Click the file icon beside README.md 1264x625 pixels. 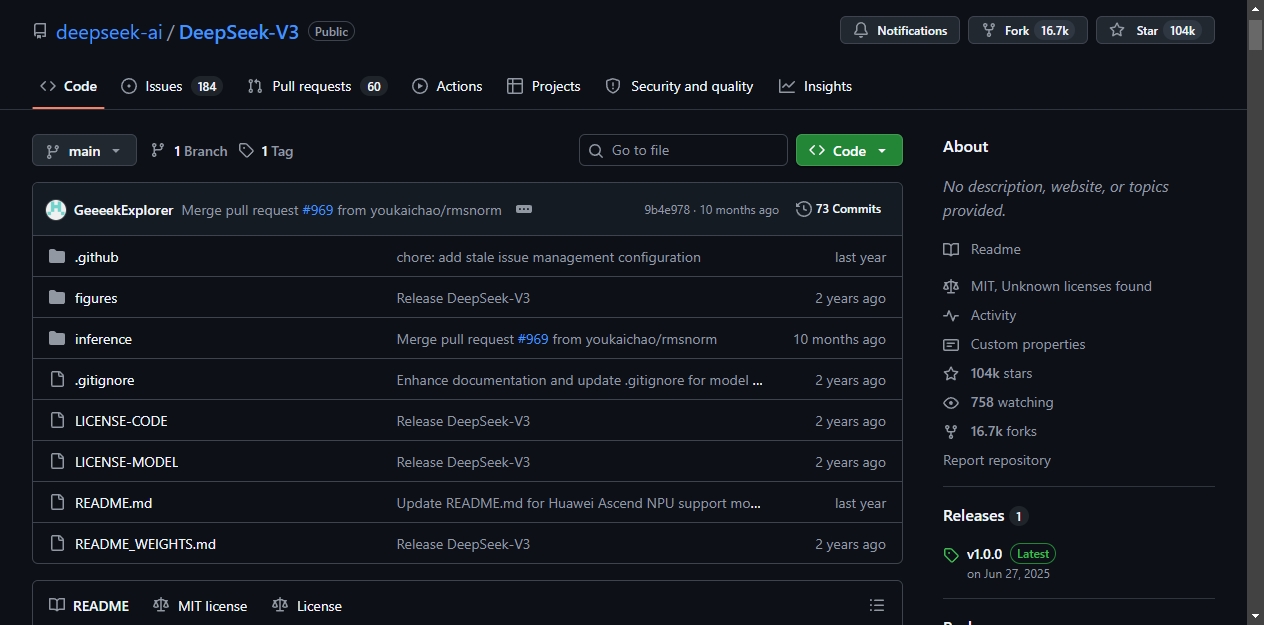point(57,503)
